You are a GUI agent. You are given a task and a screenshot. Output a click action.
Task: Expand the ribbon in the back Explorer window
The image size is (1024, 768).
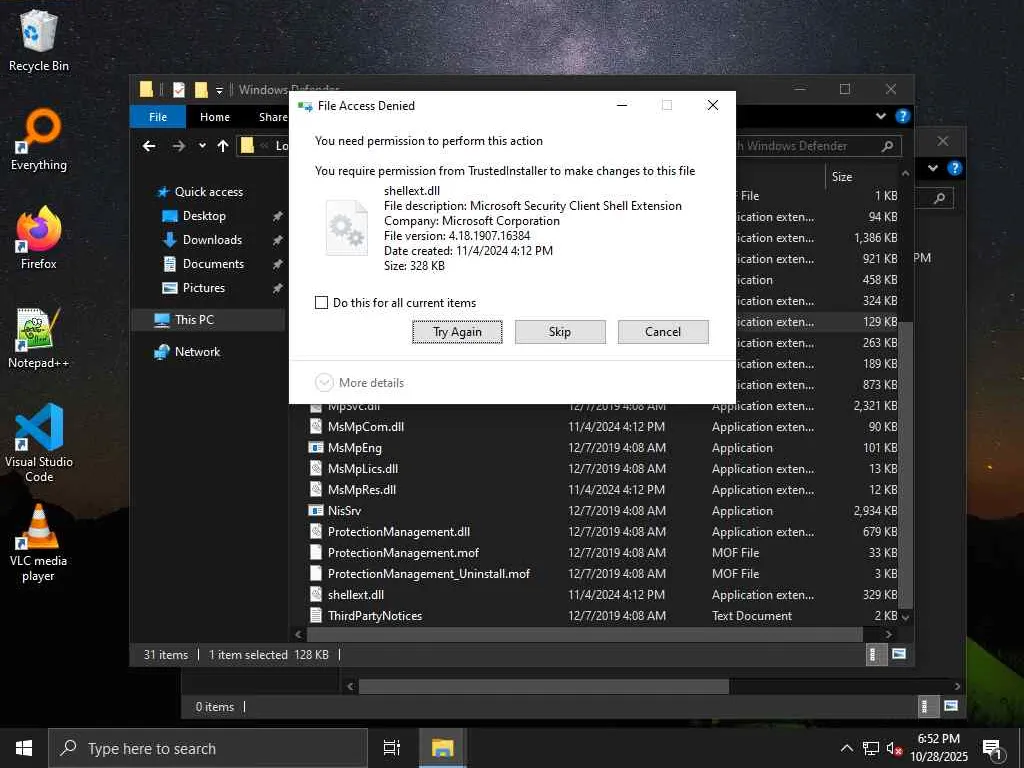click(x=933, y=168)
